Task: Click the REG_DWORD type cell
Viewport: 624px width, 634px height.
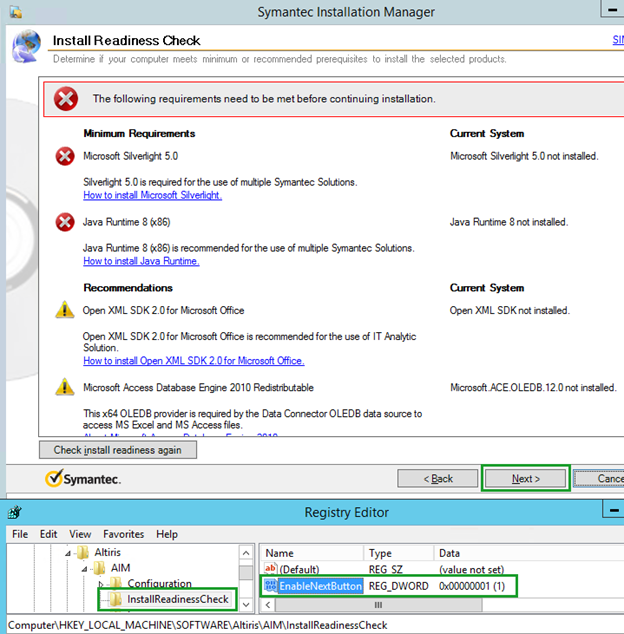Action: (x=398, y=586)
